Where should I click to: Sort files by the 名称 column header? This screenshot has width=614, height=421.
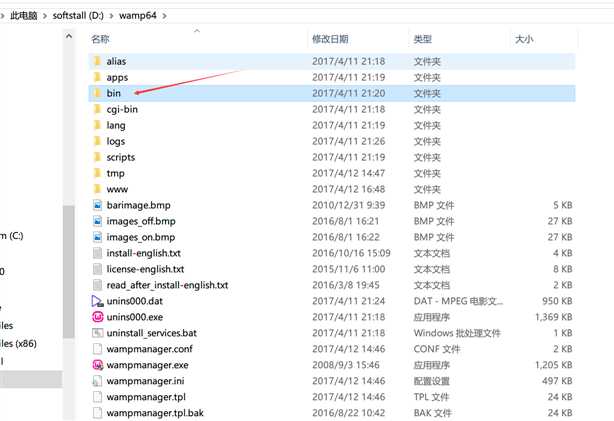tap(100, 39)
